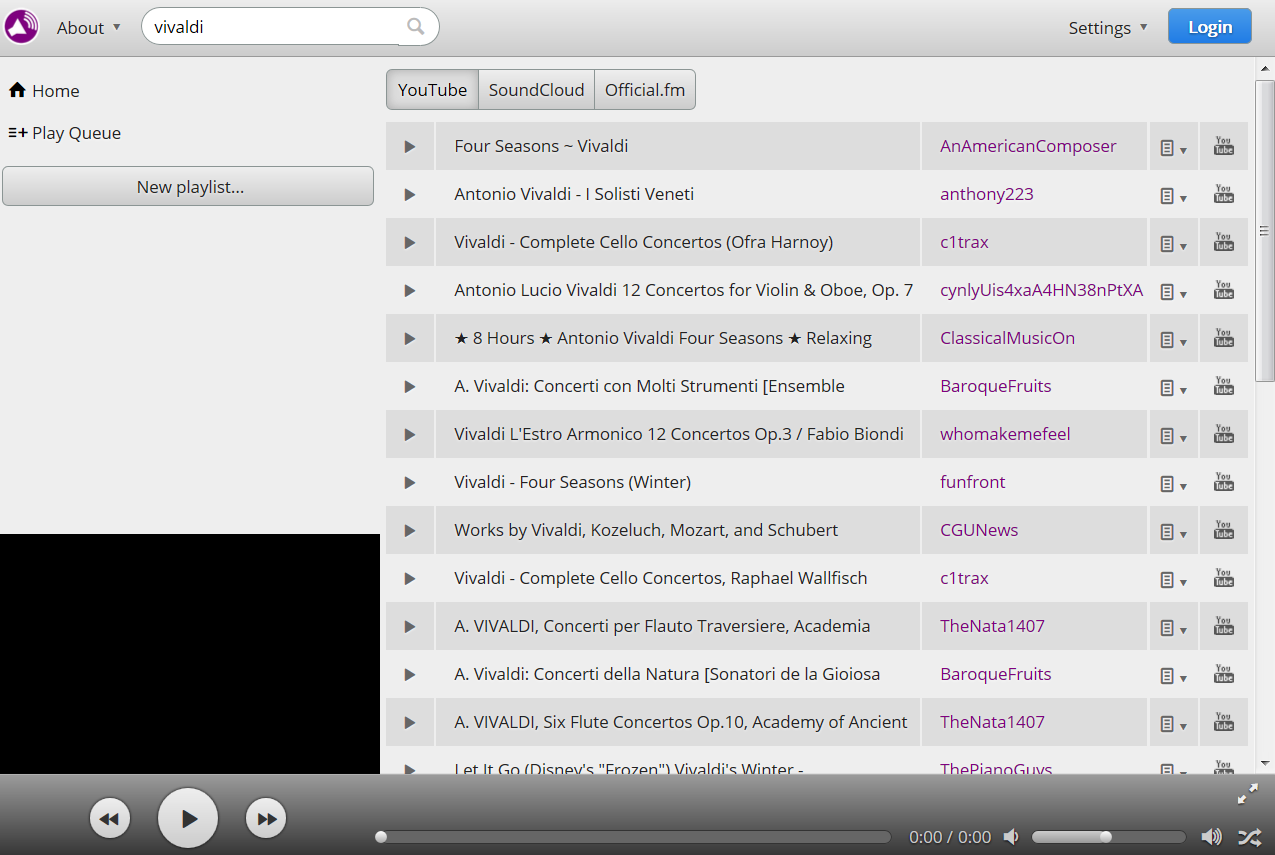The height and width of the screenshot is (855, 1275).
Task: Play the track Four Seasons ~ Vivaldi
Action: (410, 146)
